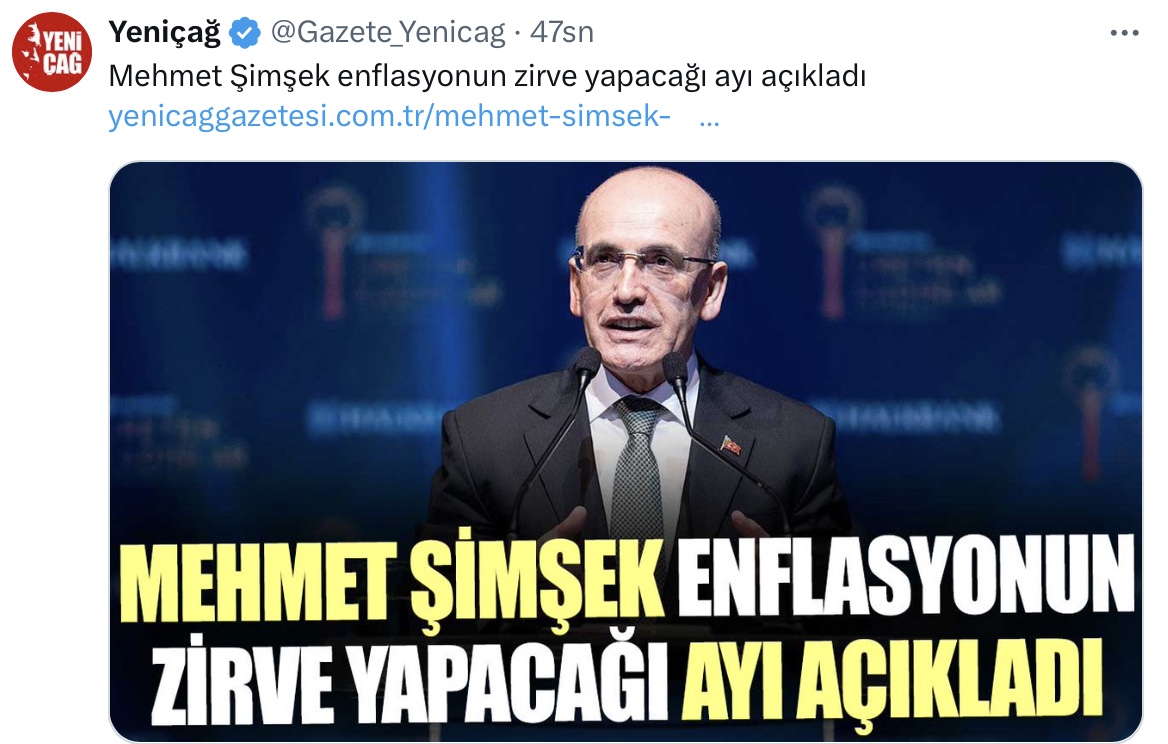Open the yenicaggazetesi.com.tr article link
The width and height of the screenshot is (1168, 744).
point(390,117)
